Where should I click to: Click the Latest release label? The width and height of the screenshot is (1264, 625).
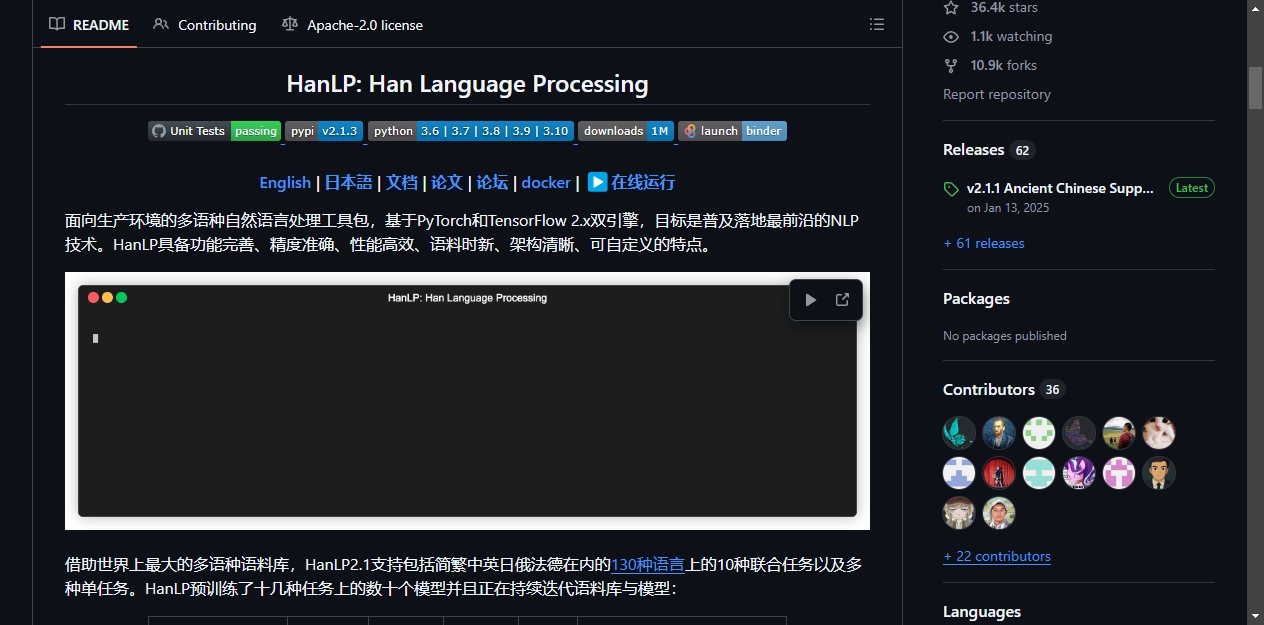click(1191, 188)
